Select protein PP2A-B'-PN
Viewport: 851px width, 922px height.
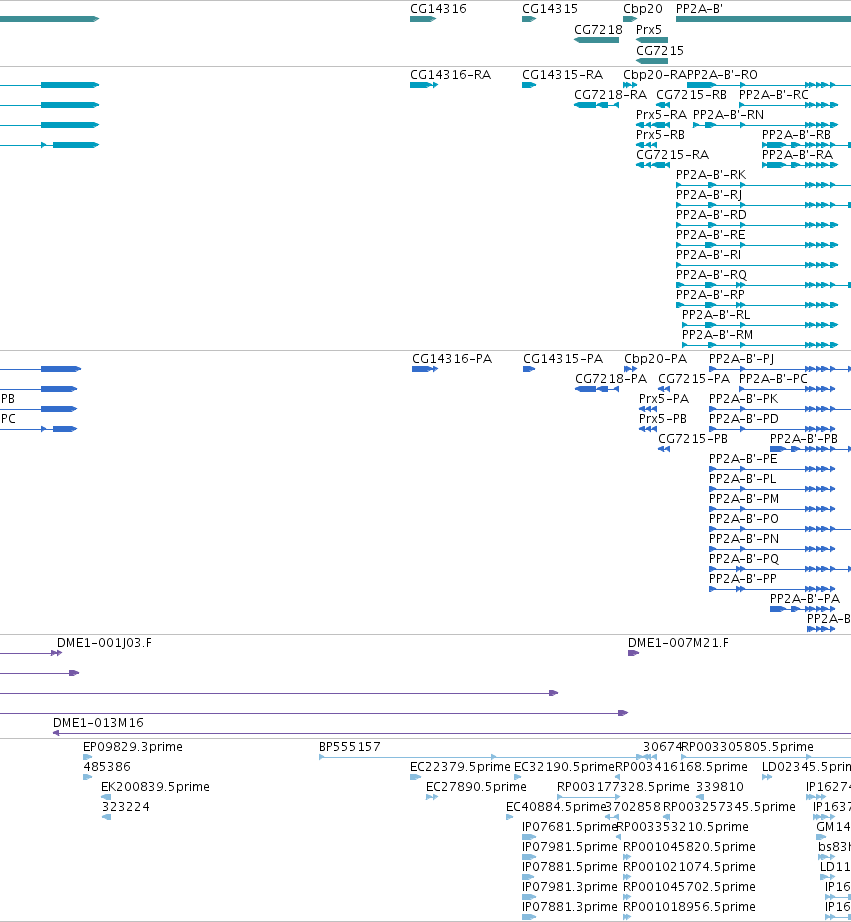tap(744, 539)
